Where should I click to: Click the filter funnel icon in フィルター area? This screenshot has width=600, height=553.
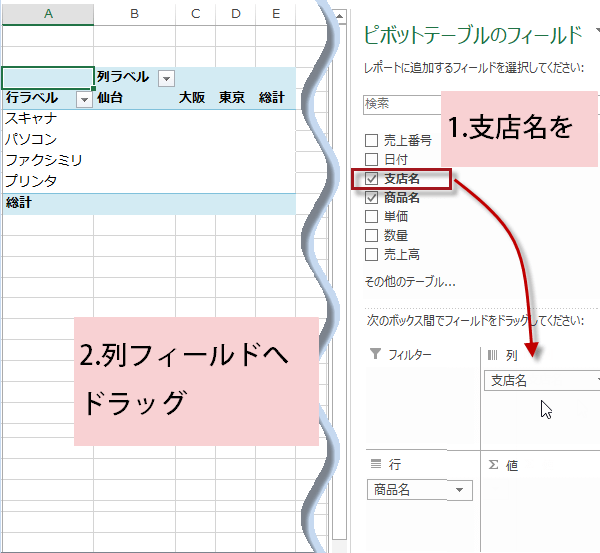tap(375, 354)
